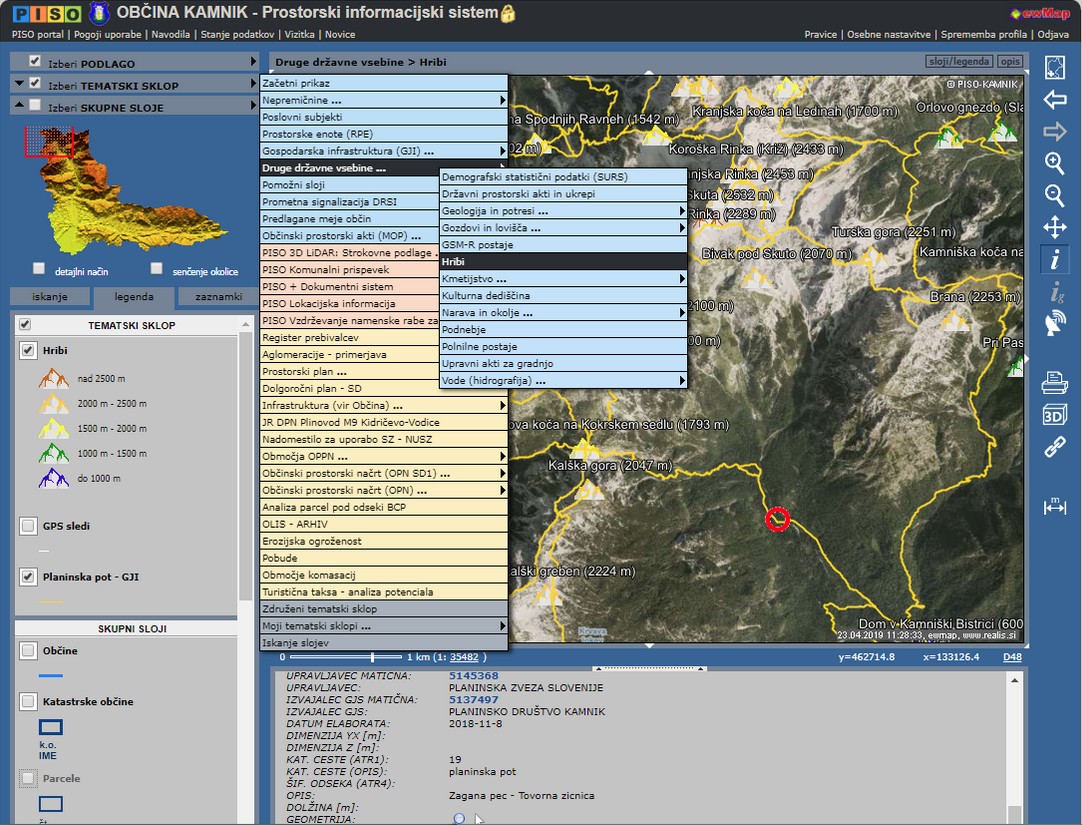Viewport: 1082px width, 825px height.
Task: Show full municipality extent map icon
Action: pos(1054,68)
